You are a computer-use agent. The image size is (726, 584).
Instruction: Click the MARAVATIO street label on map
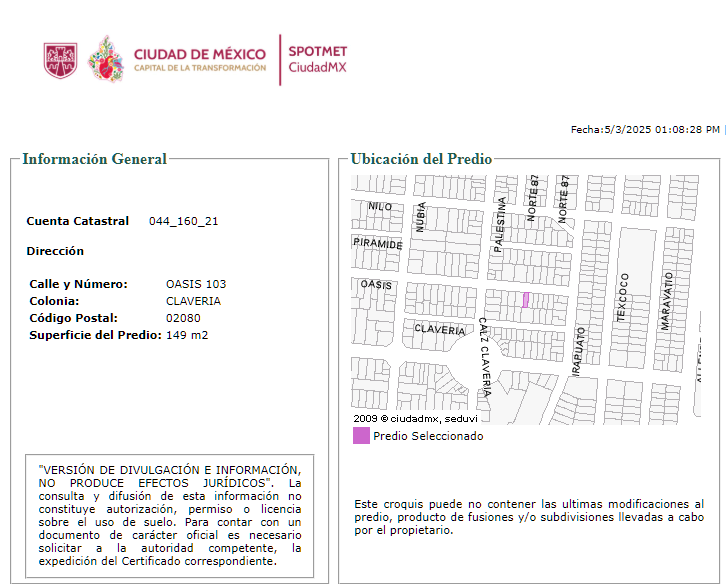click(666, 301)
